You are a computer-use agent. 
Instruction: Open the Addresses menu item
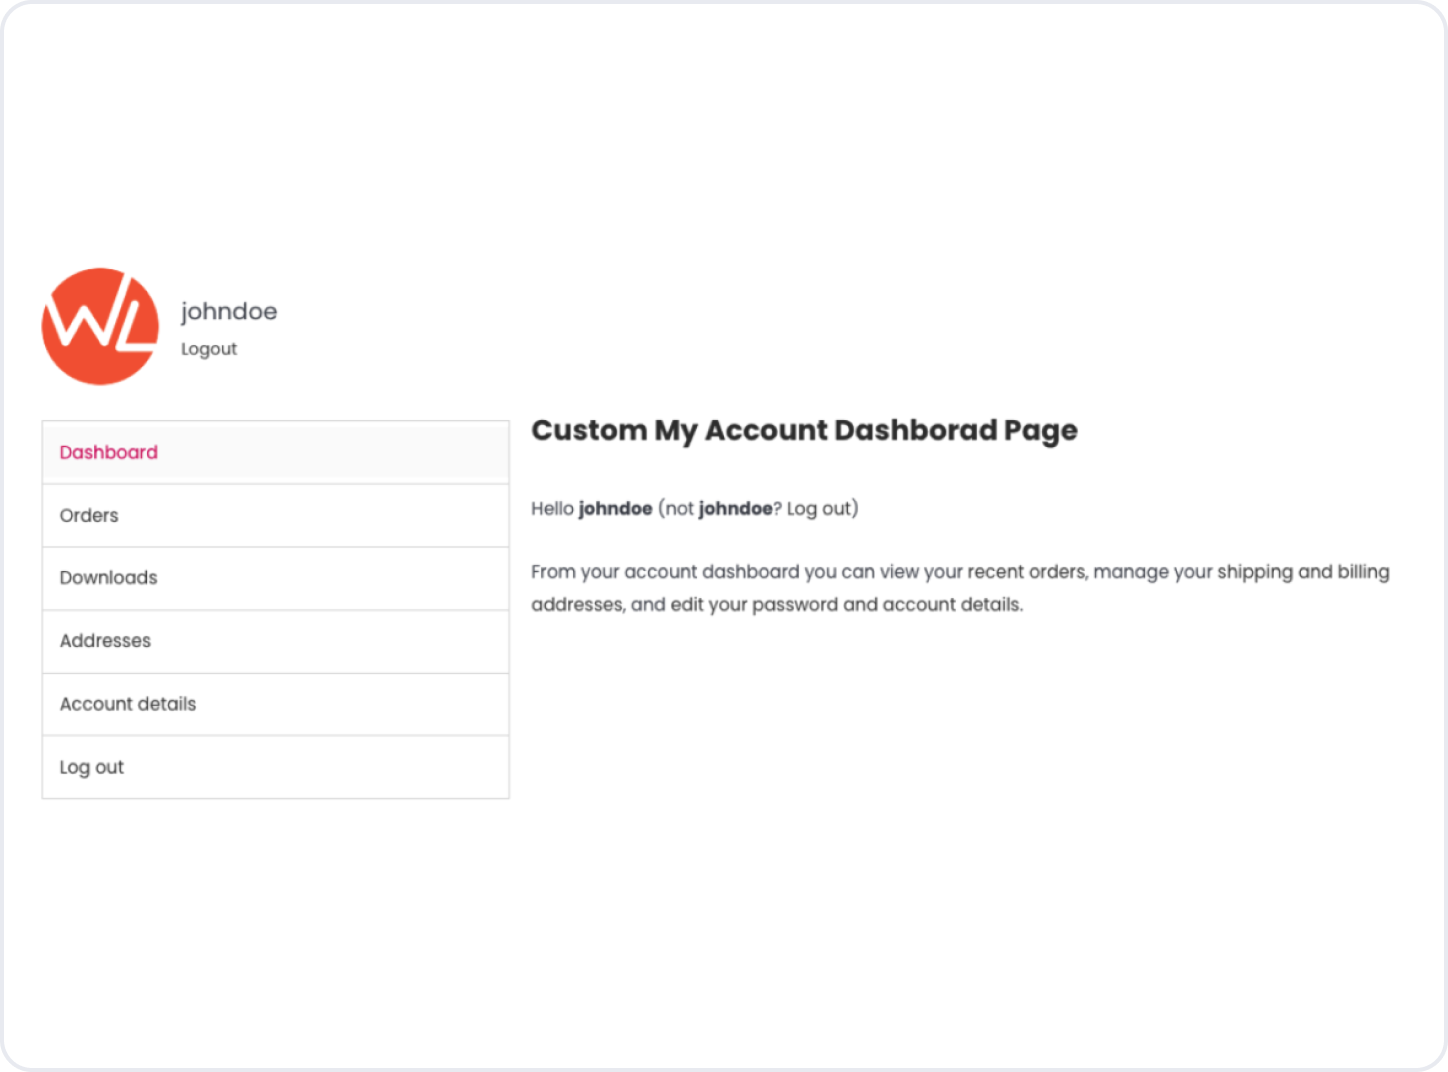pos(105,641)
